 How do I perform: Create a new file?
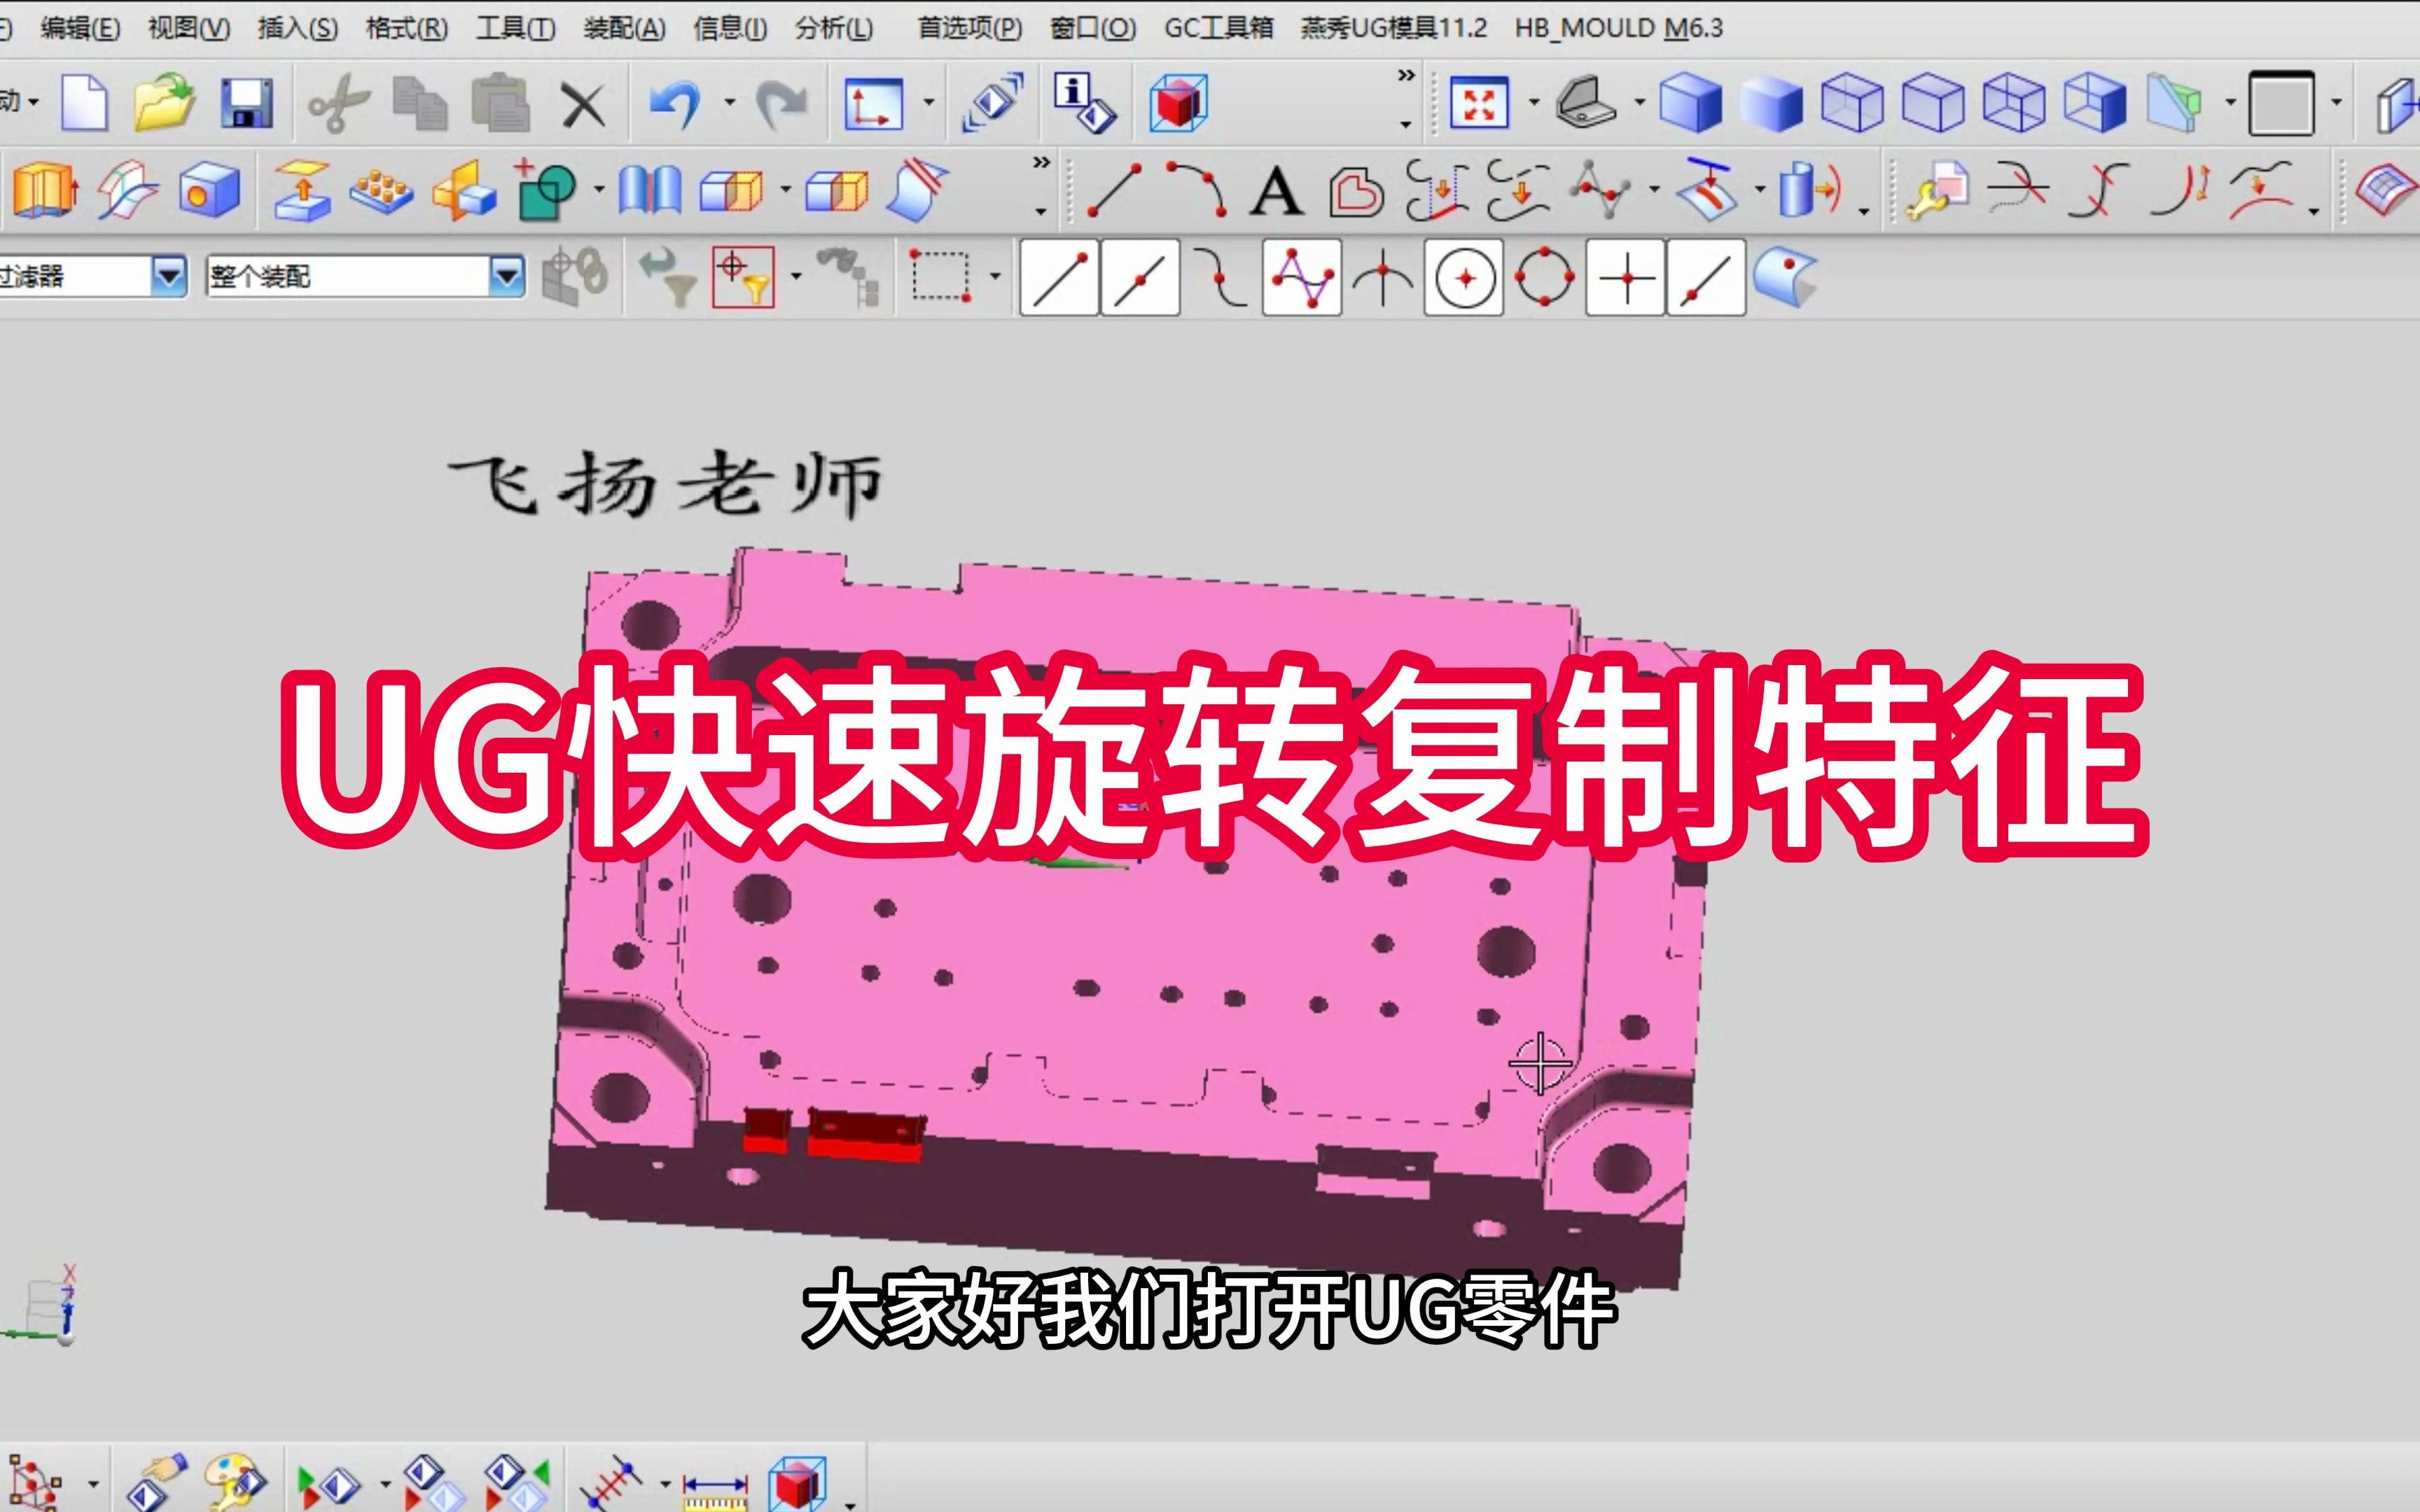85,102
